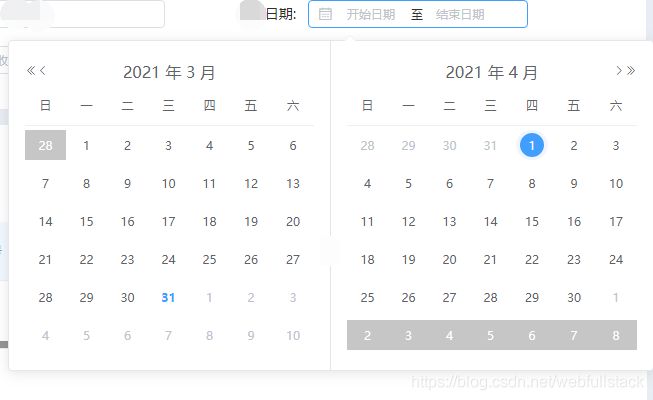Go to previous year with double-left arrow

31,70
